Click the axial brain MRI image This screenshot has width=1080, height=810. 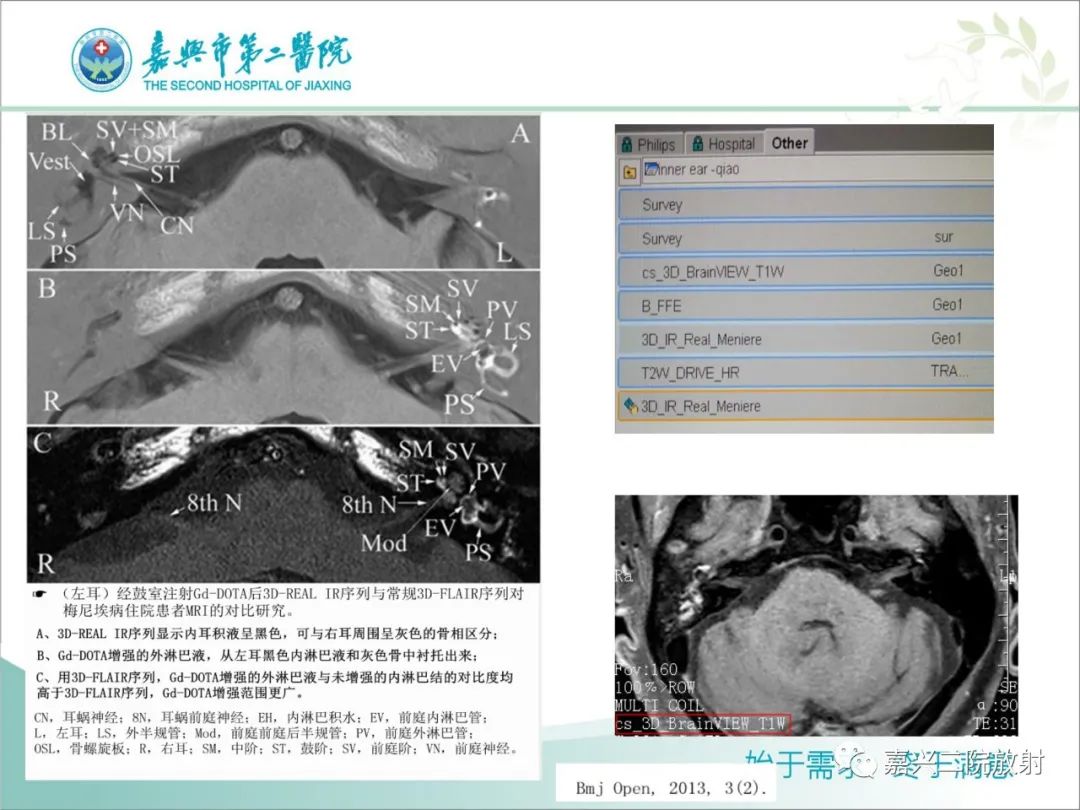[816, 615]
